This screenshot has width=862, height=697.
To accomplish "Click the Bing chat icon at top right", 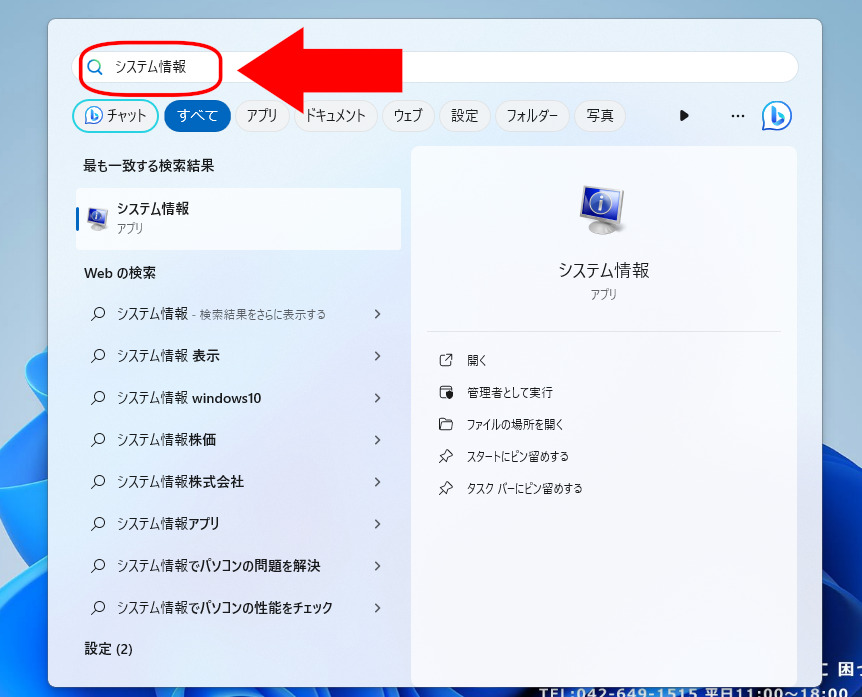I will click(x=776, y=116).
